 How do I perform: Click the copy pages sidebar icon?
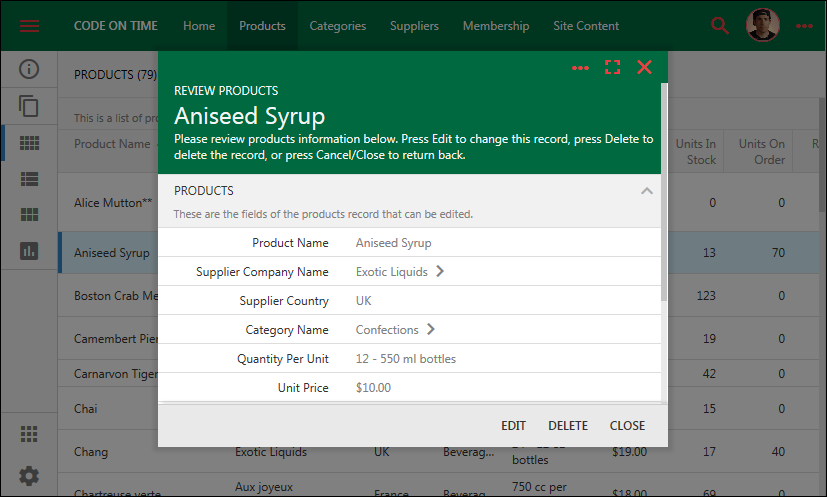coord(29,106)
